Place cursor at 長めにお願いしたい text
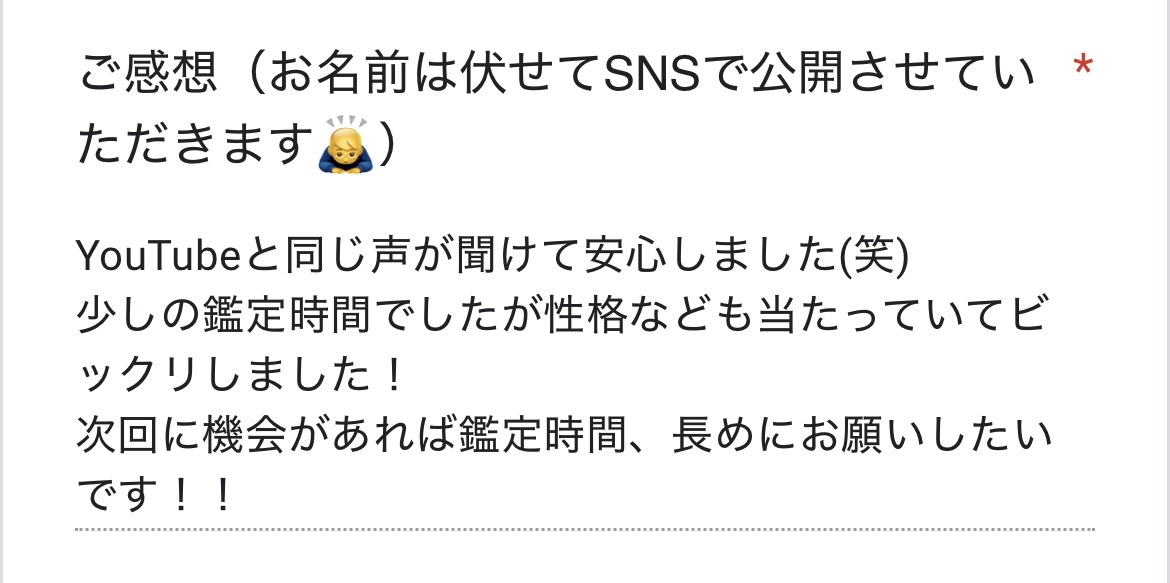 click(862, 437)
